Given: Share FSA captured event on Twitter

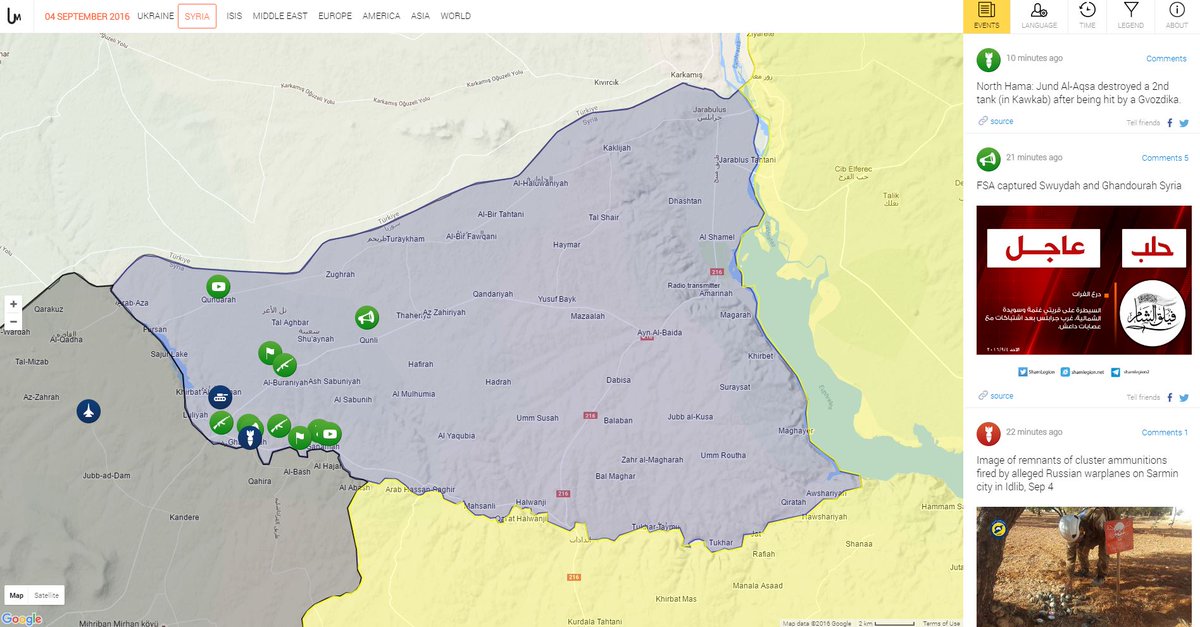Looking at the screenshot, I should (1184, 397).
